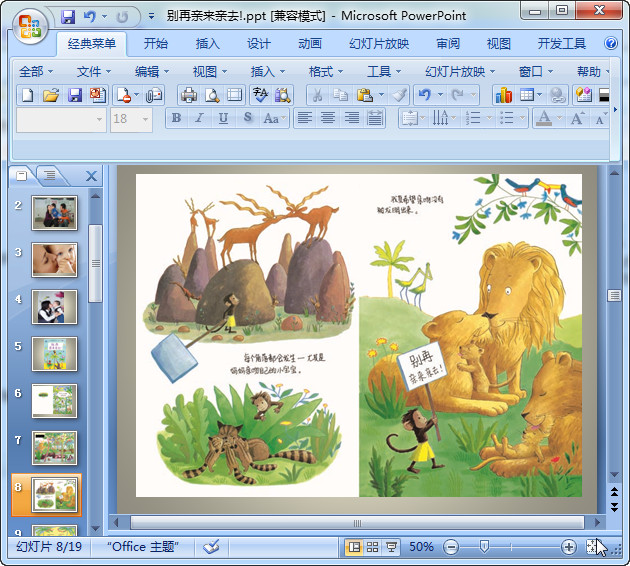Align text right

[352, 118]
